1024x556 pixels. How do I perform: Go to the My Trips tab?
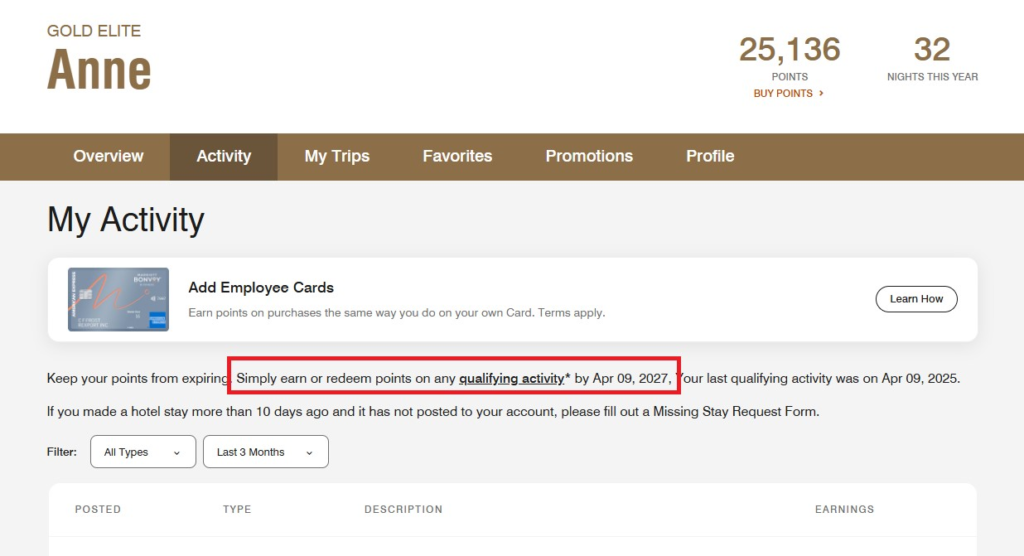(x=337, y=156)
